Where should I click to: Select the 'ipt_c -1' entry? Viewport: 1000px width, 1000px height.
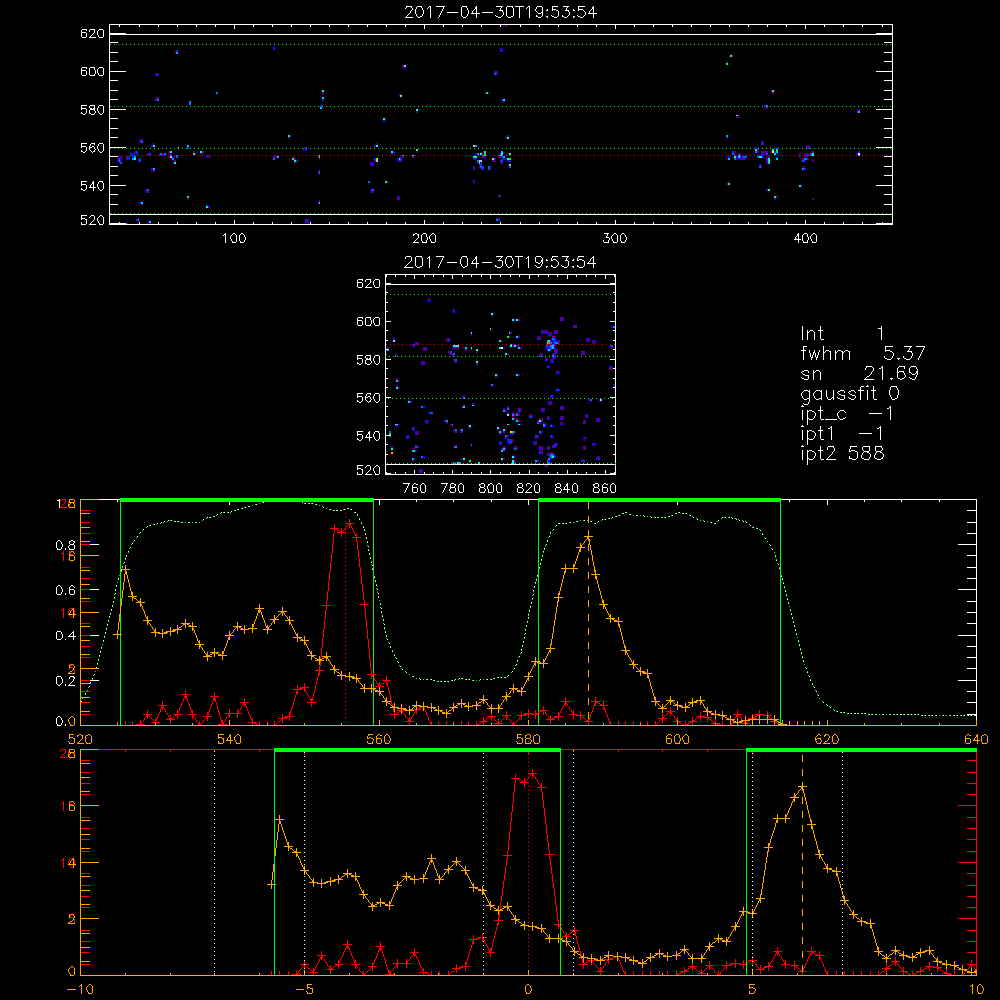point(847,414)
